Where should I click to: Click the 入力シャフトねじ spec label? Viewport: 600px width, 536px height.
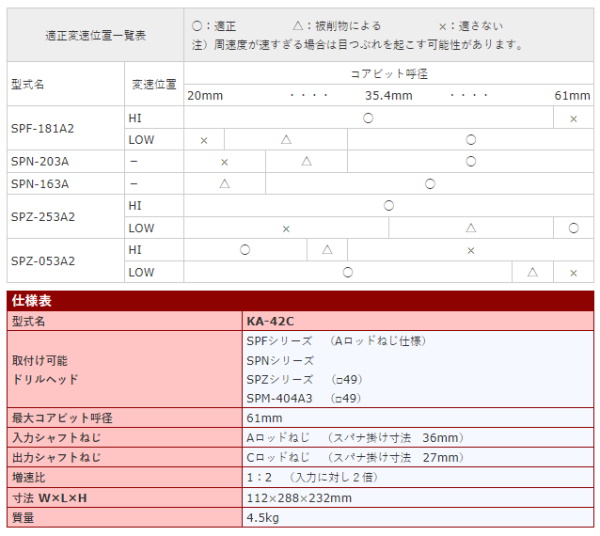[x=56, y=438]
